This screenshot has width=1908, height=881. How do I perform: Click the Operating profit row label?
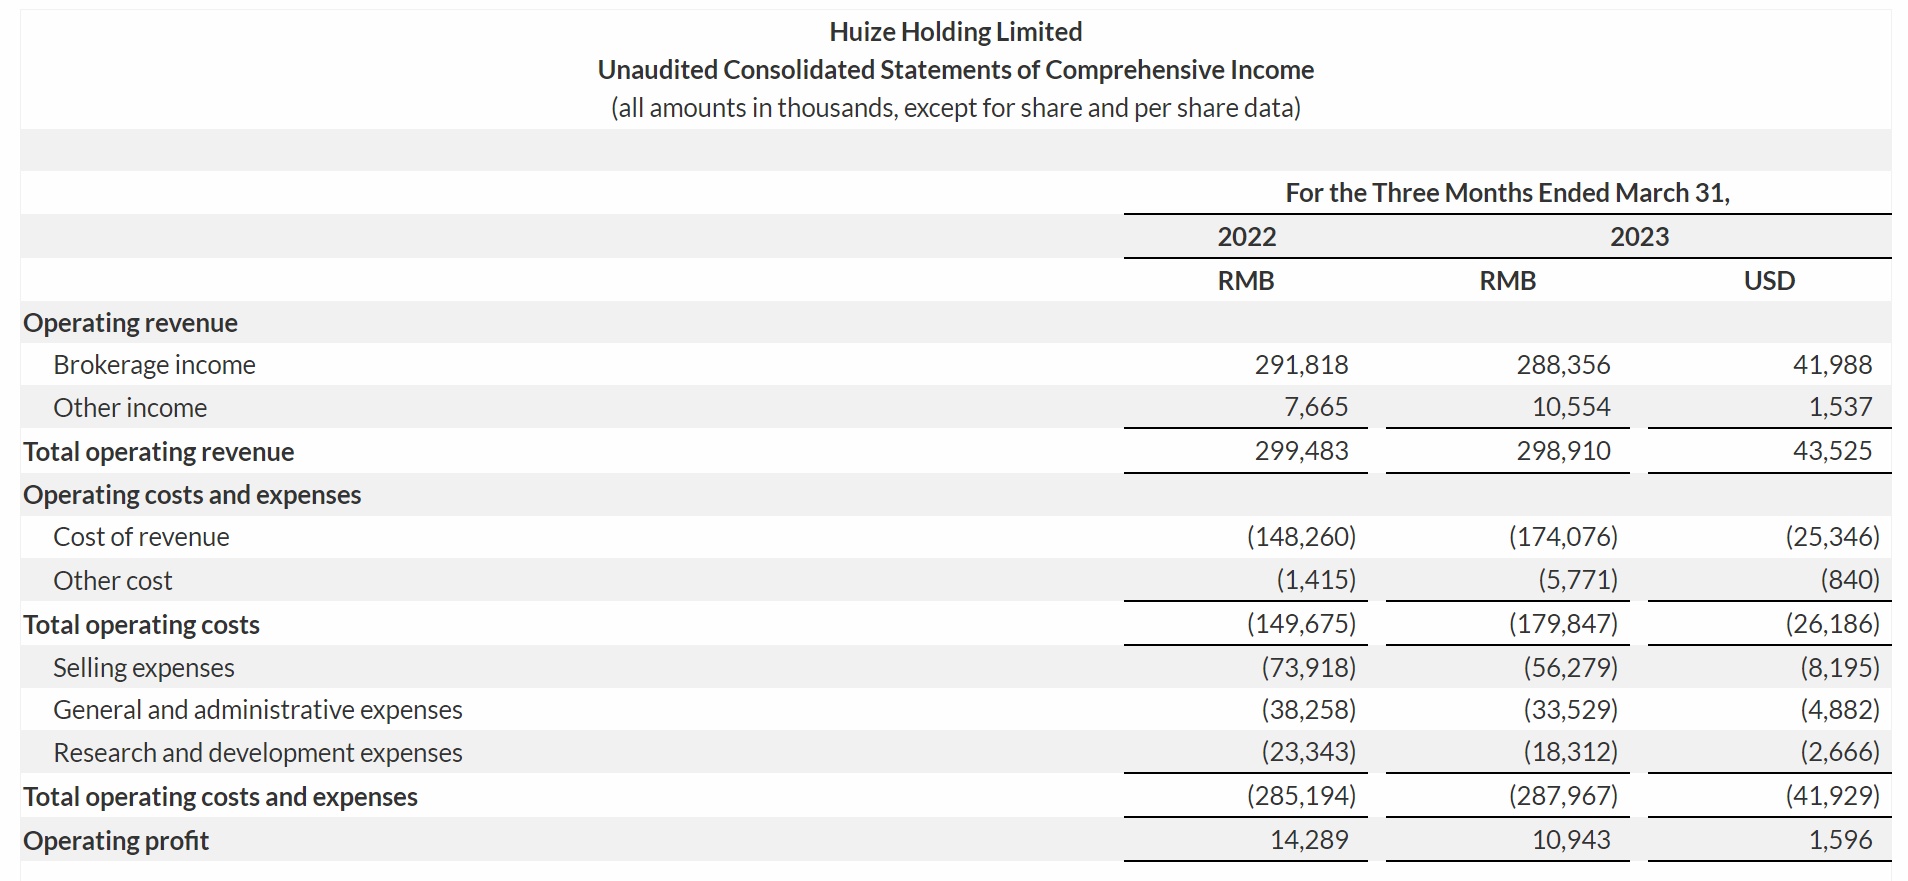click(116, 841)
